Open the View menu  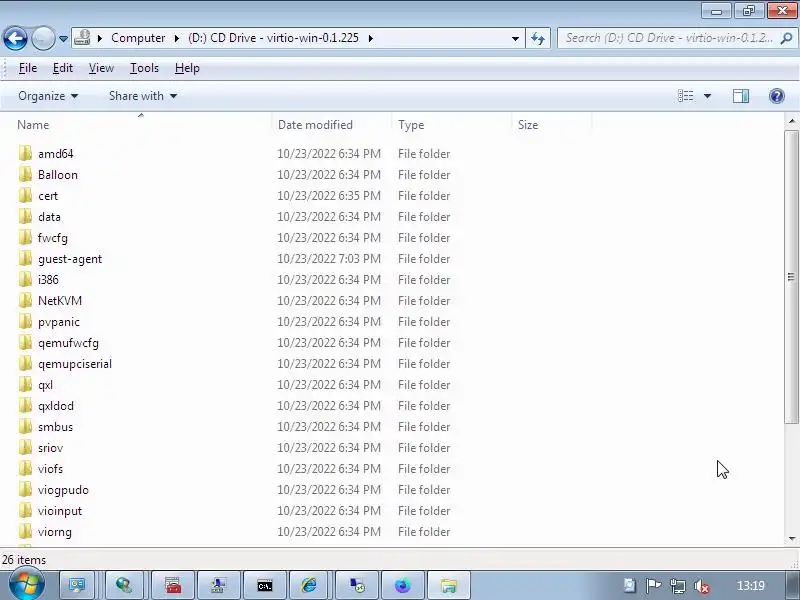coord(101,68)
